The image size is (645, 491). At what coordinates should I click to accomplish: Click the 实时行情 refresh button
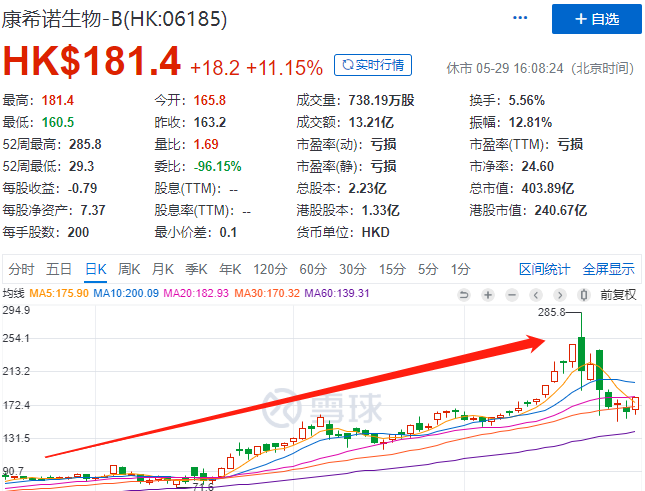pyautogui.click(x=373, y=65)
